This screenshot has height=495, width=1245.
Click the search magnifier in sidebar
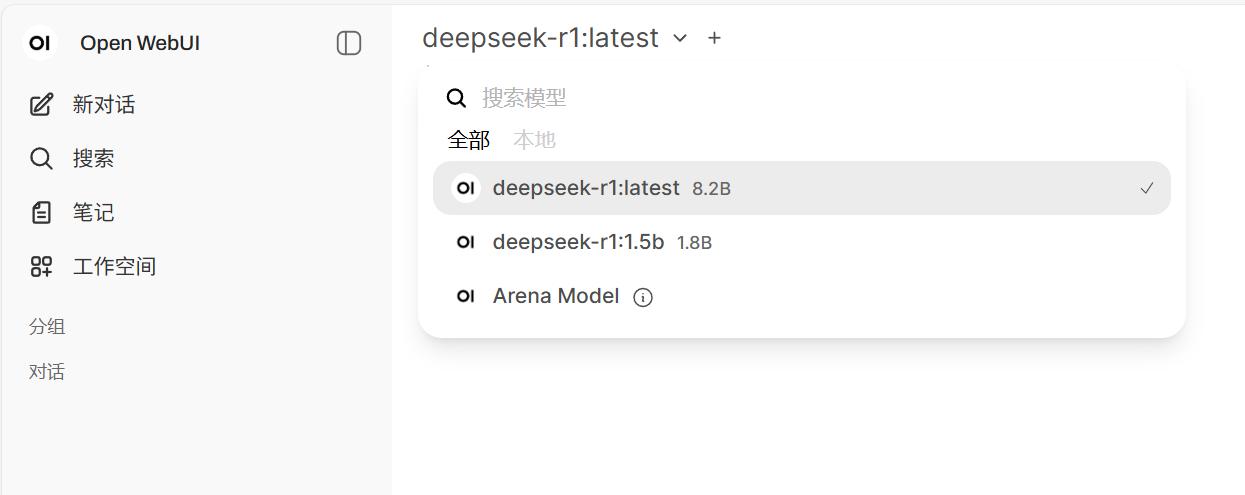tap(41, 159)
